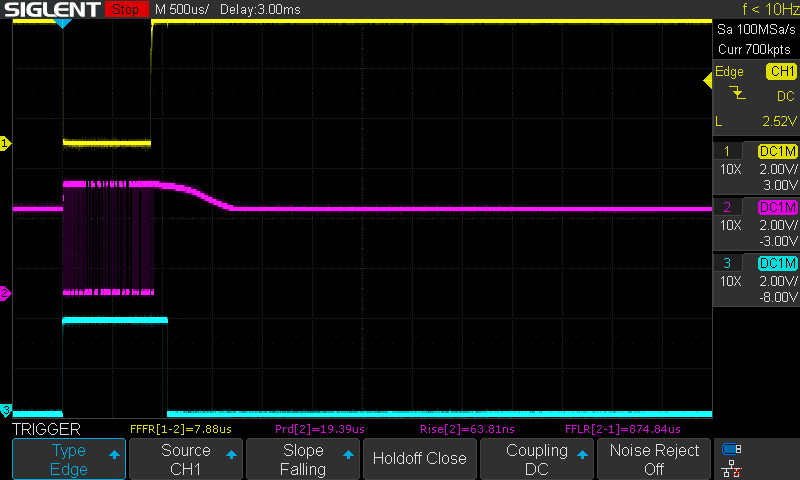800x480 pixels.
Task: Select the Prd[2]=19.39us measurement
Action: (320, 430)
